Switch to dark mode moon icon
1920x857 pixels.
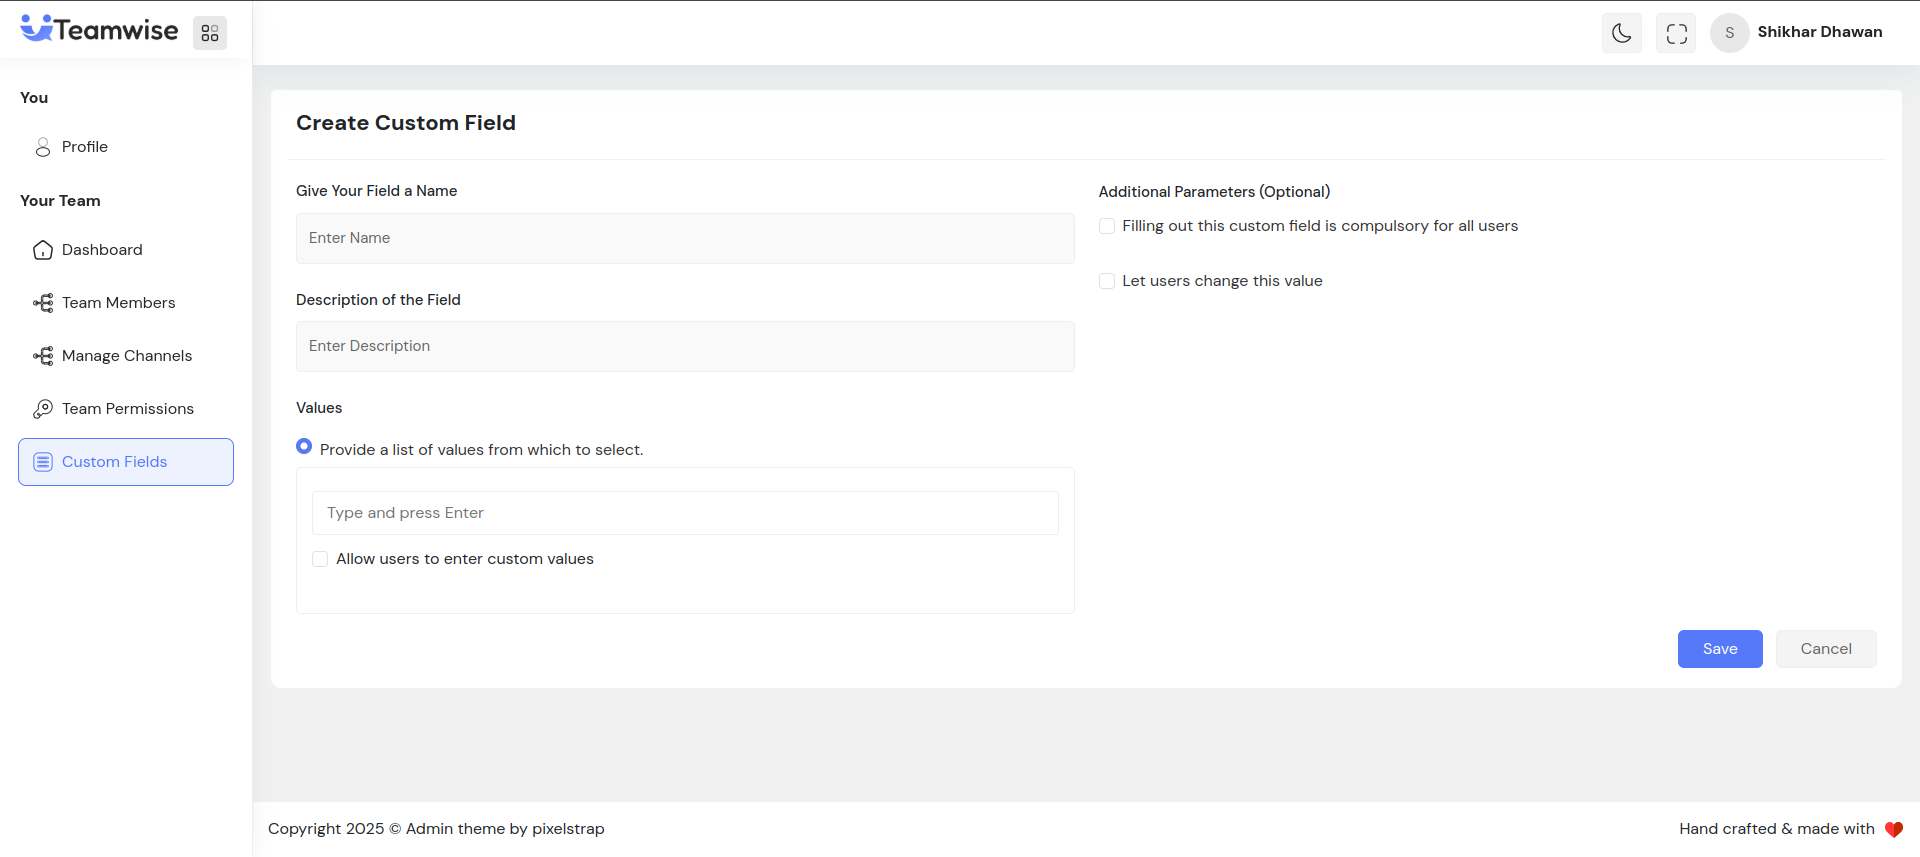[x=1621, y=33]
